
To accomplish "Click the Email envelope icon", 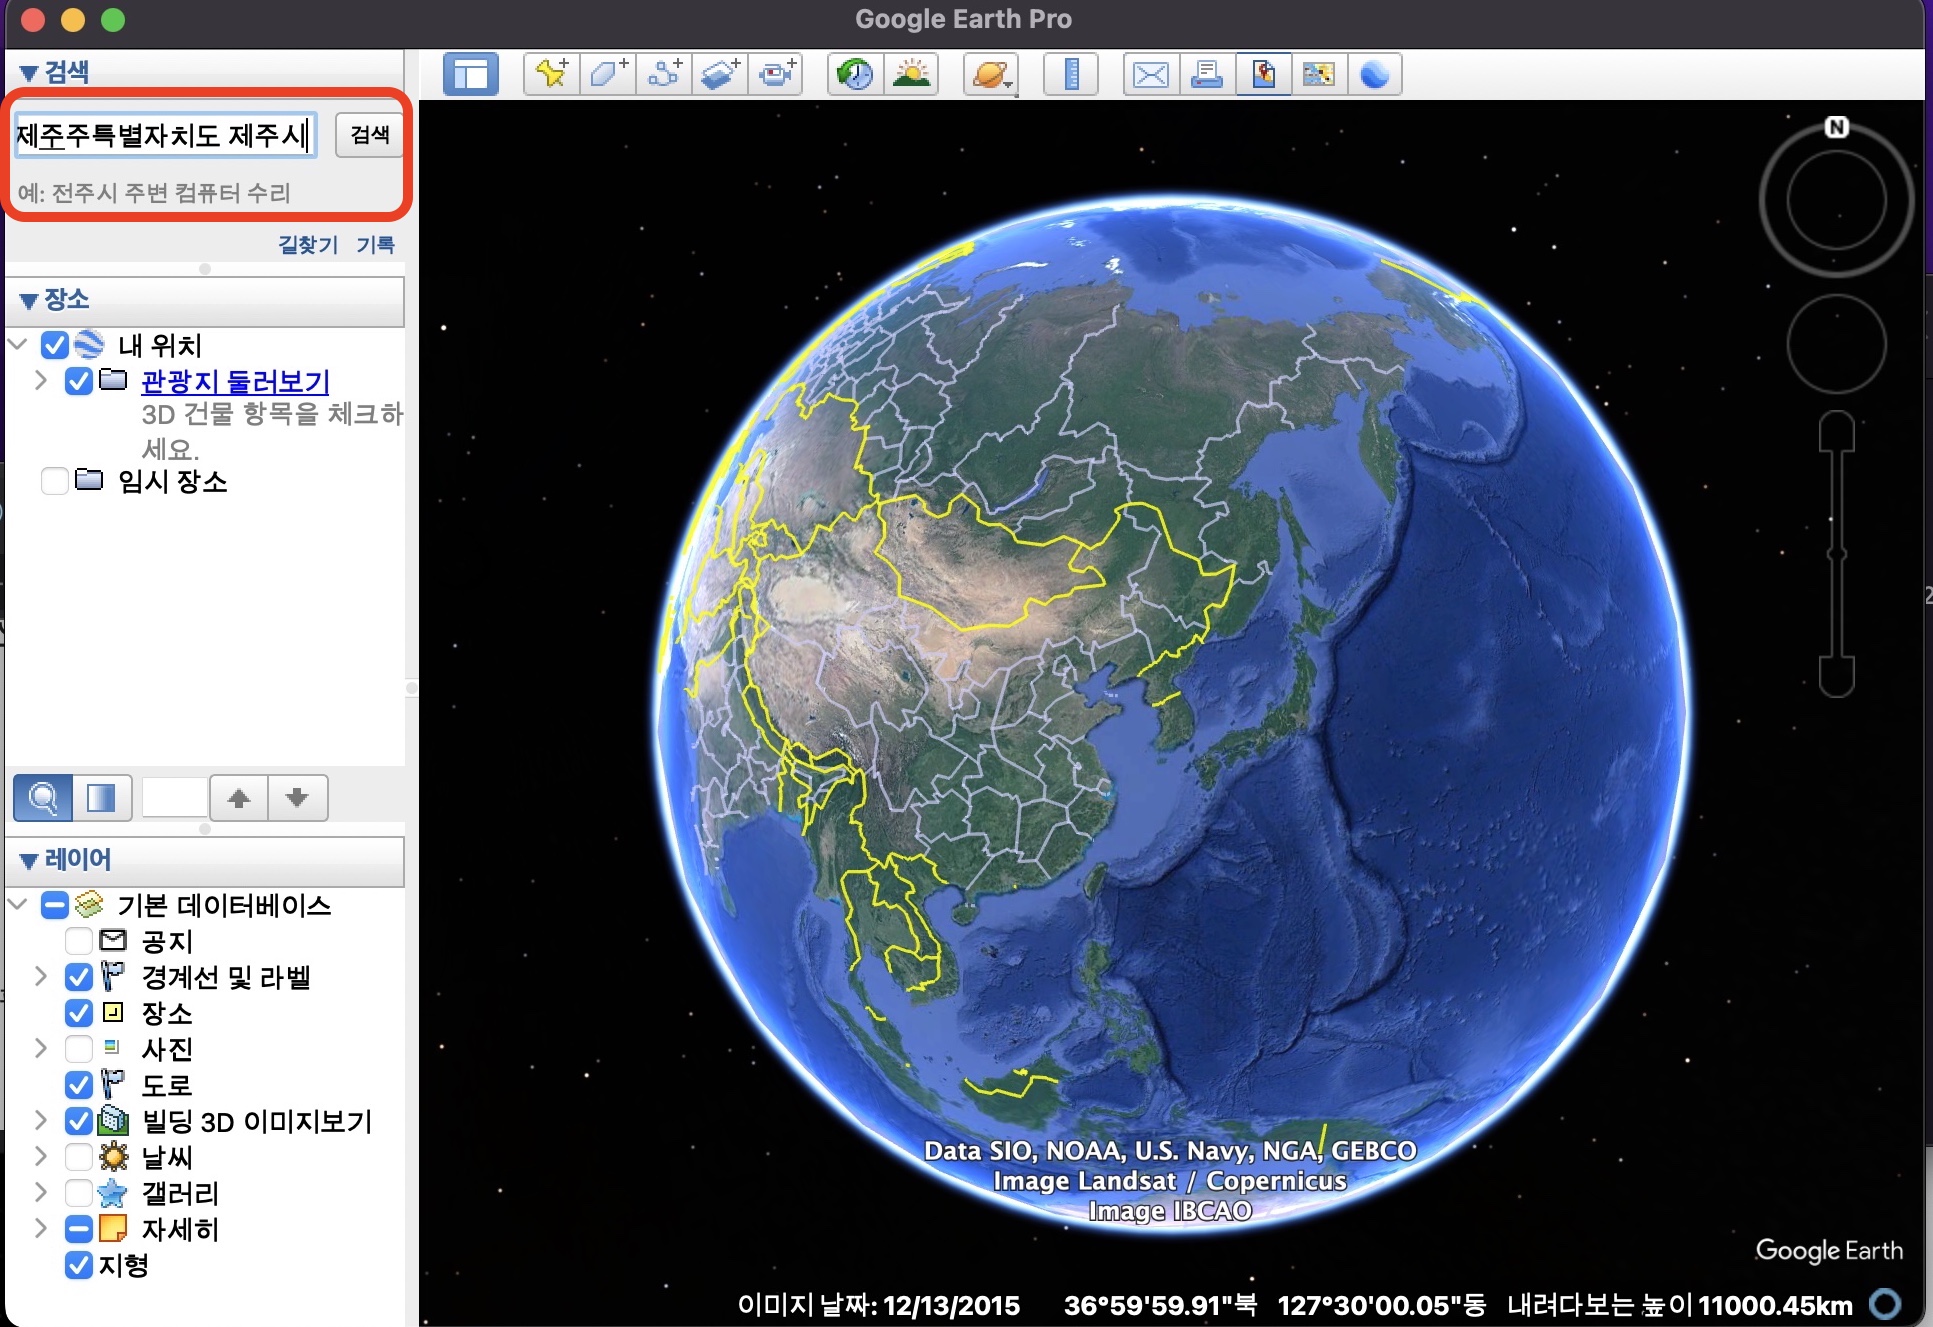I will click(1150, 74).
